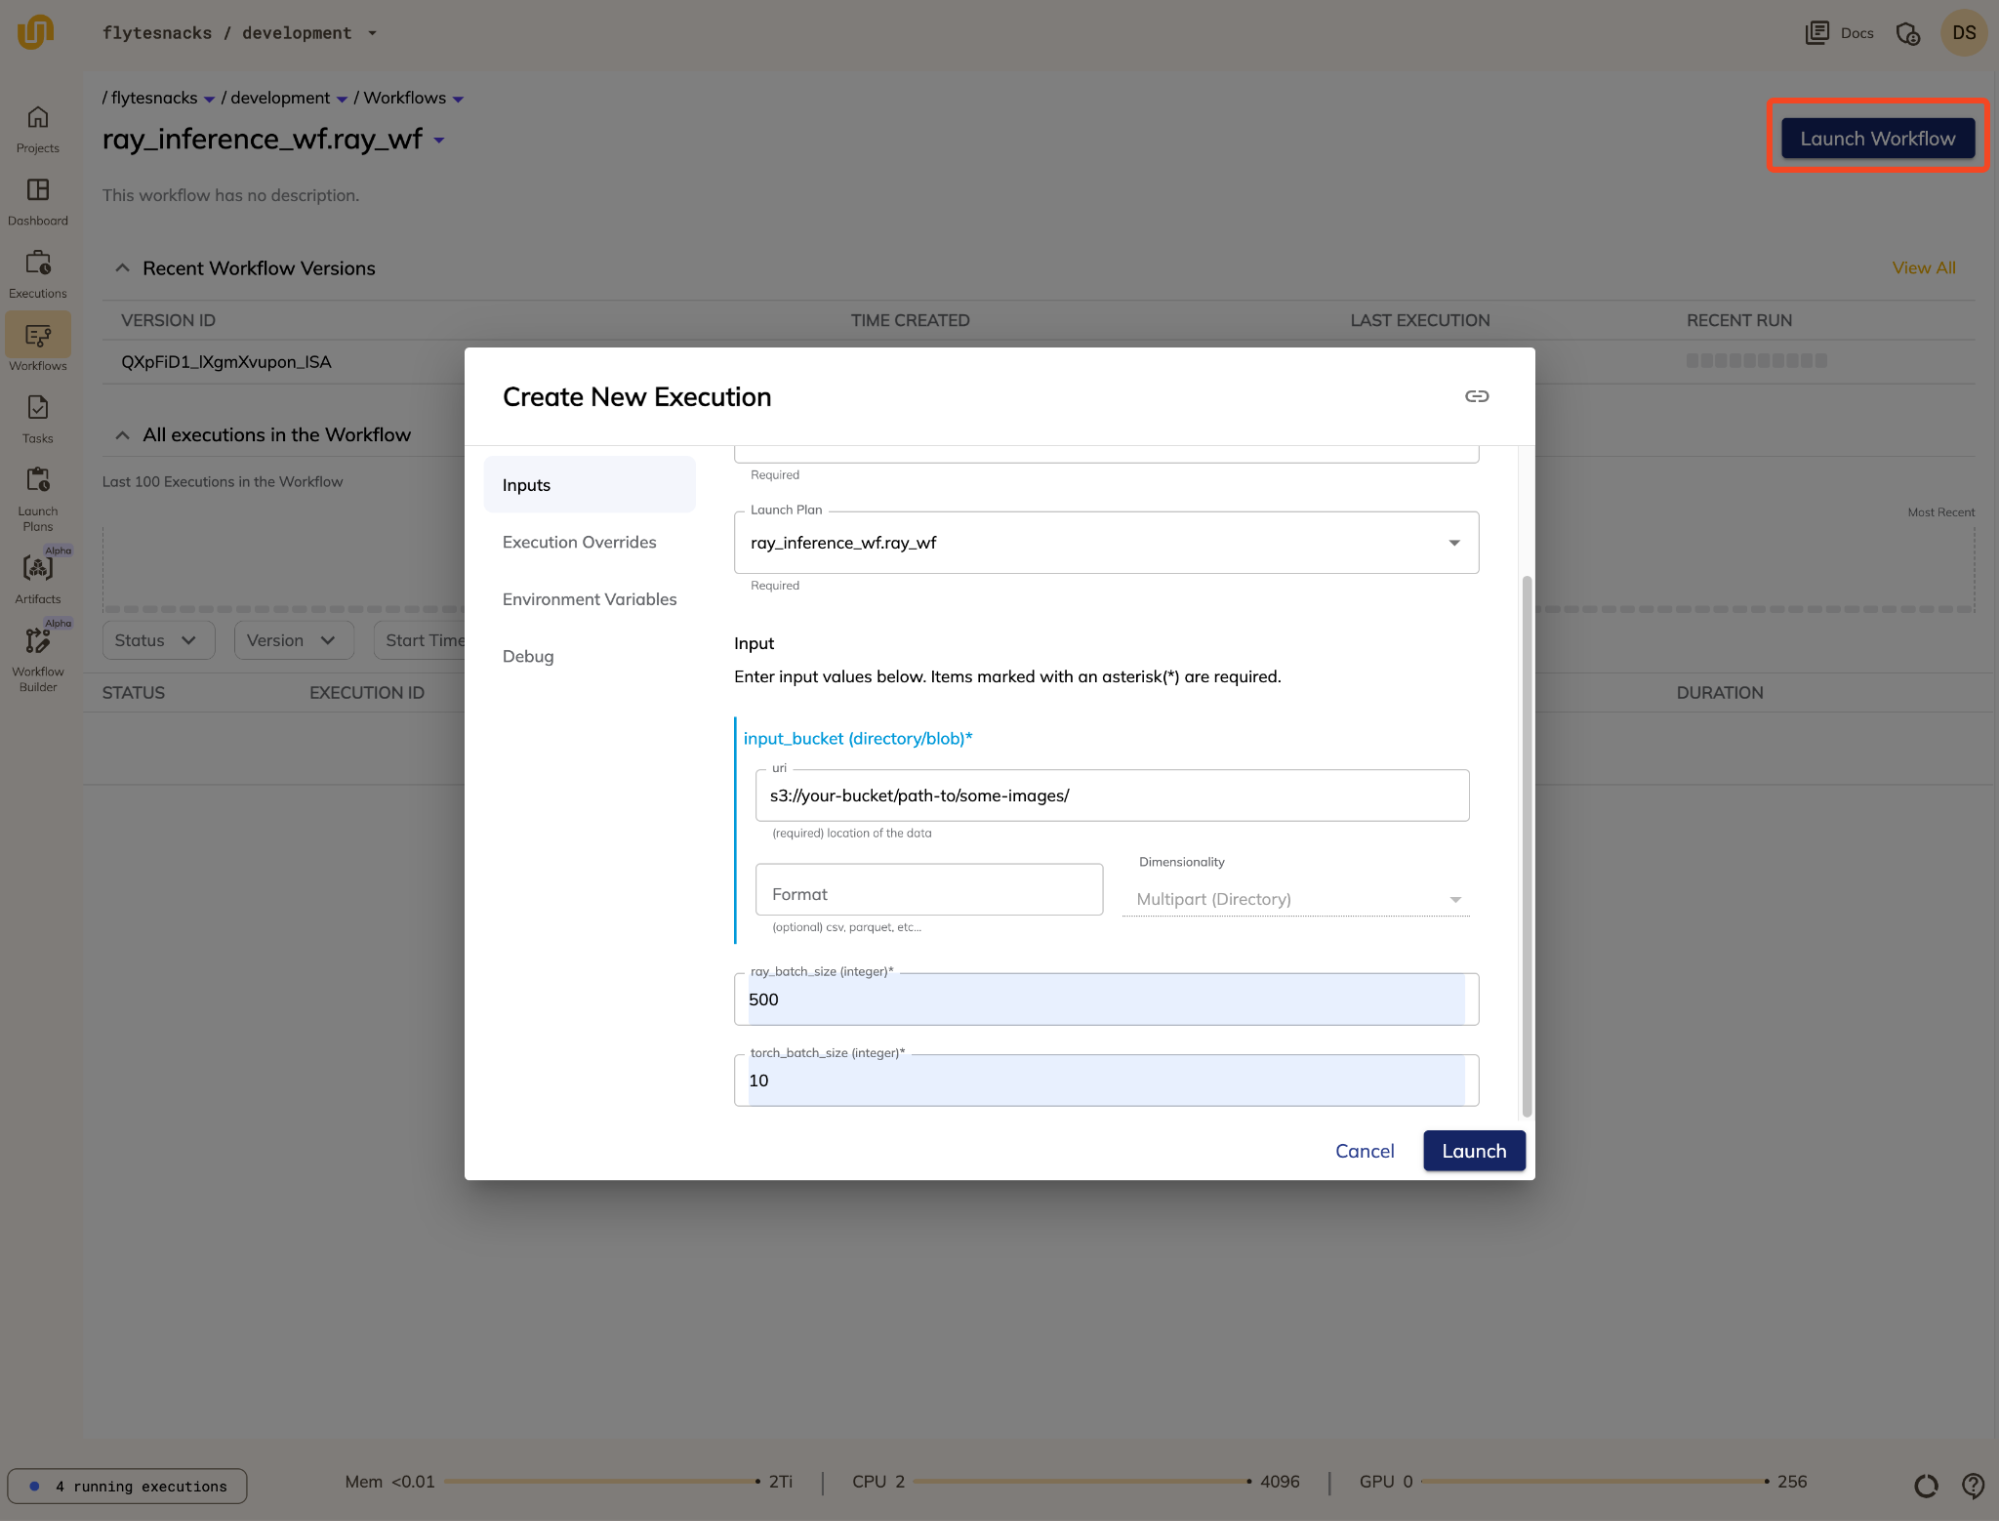Viewport: 1999px width, 1521px height.
Task: Click the Launch Workflow button
Action: (x=1877, y=138)
